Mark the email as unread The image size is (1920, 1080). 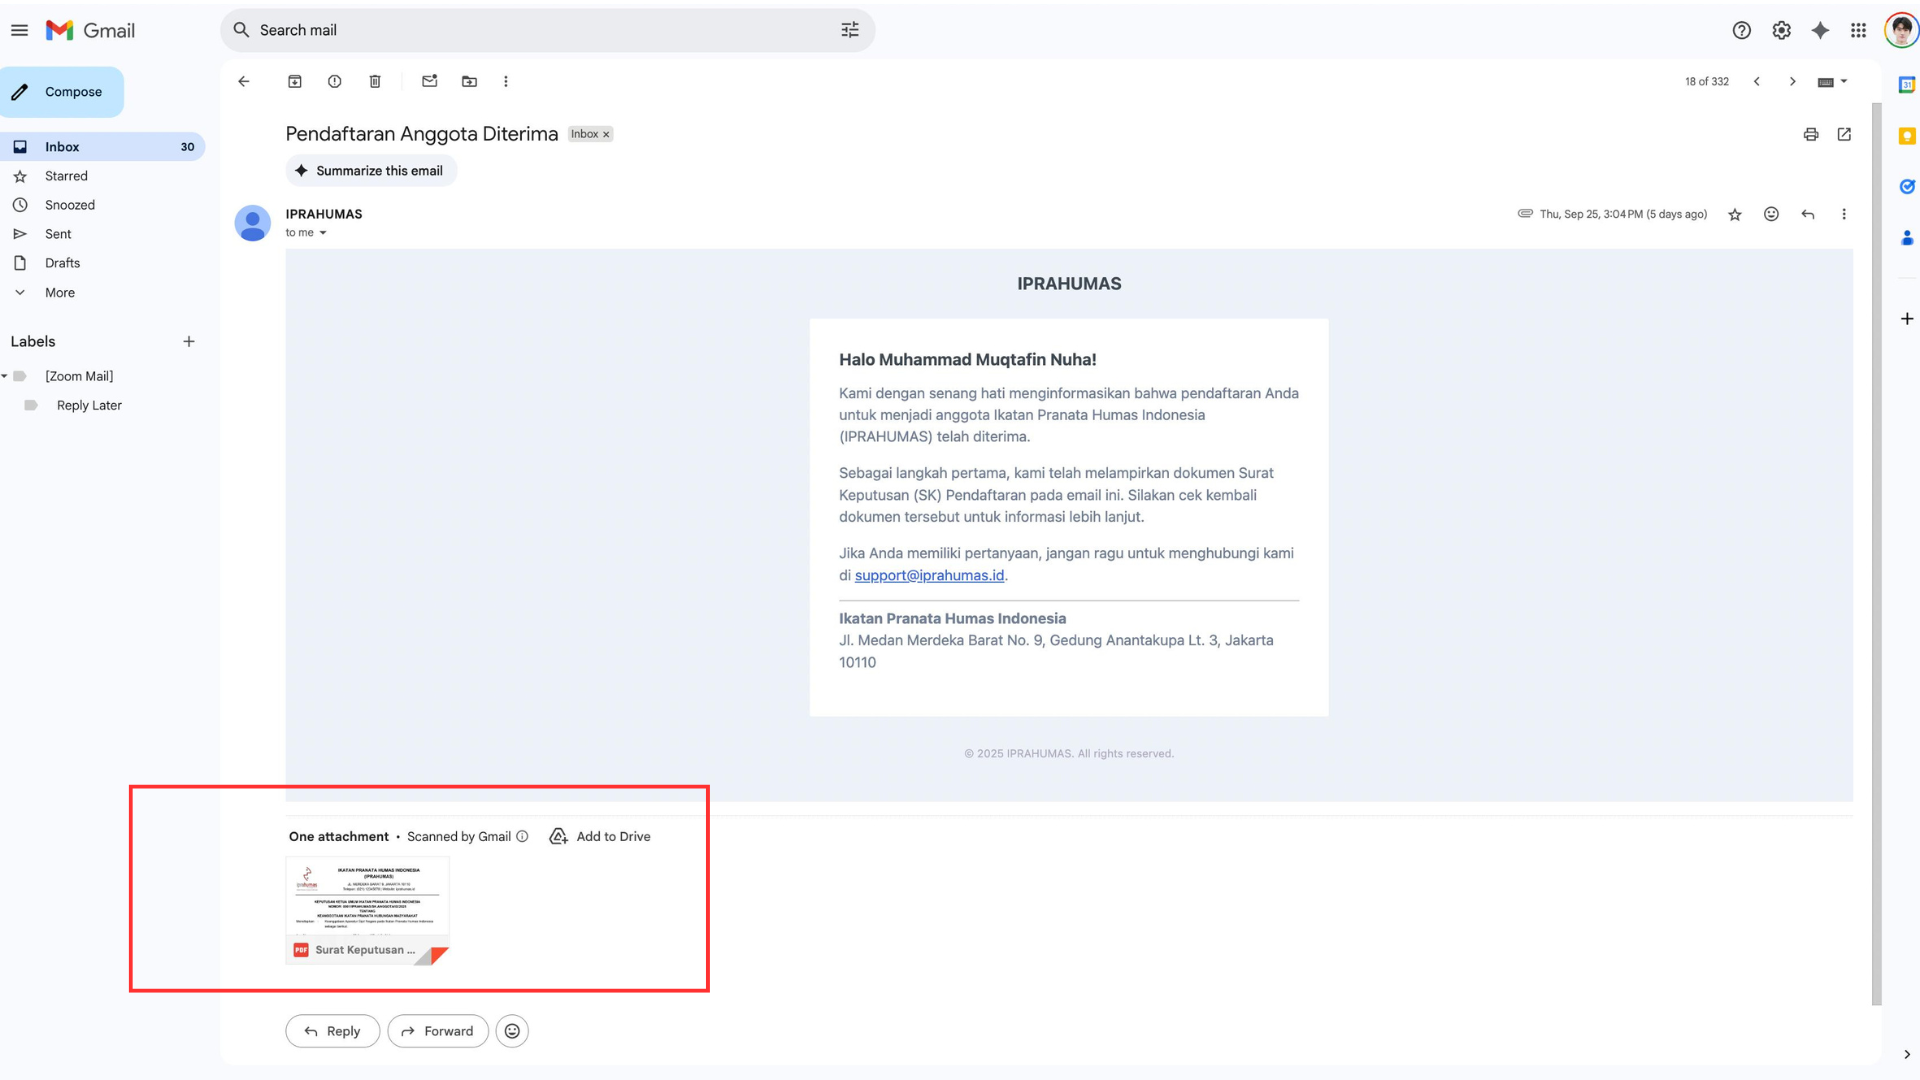pyautogui.click(x=430, y=82)
